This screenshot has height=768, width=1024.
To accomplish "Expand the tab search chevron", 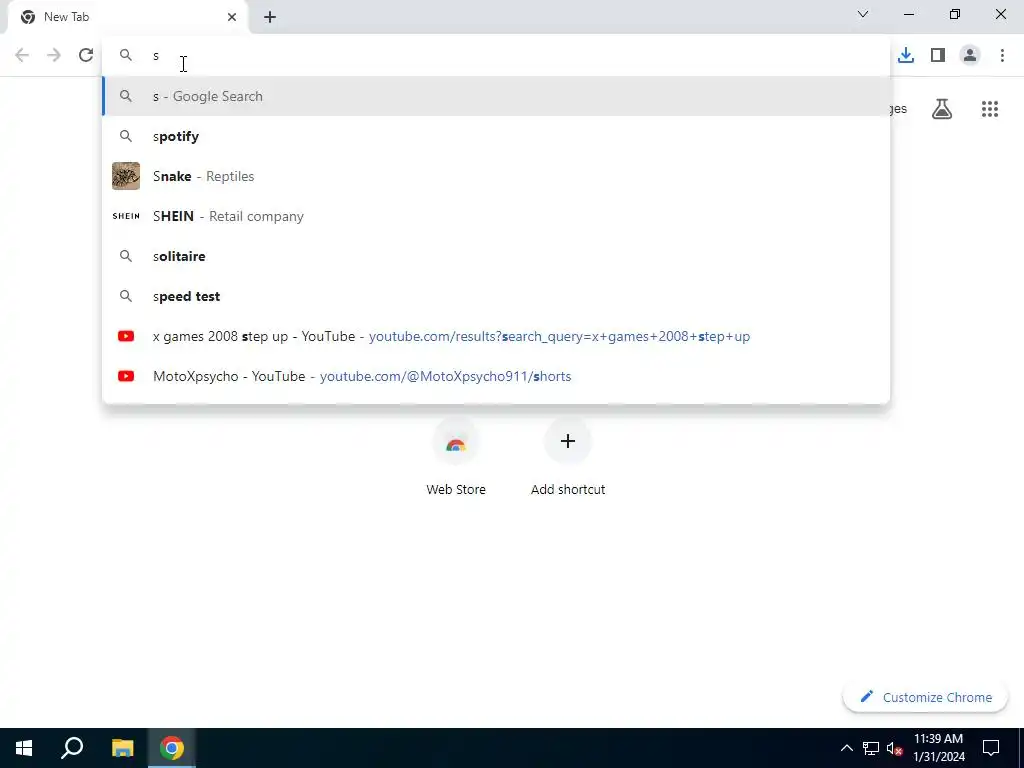I will pyautogui.click(x=863, y=14).
